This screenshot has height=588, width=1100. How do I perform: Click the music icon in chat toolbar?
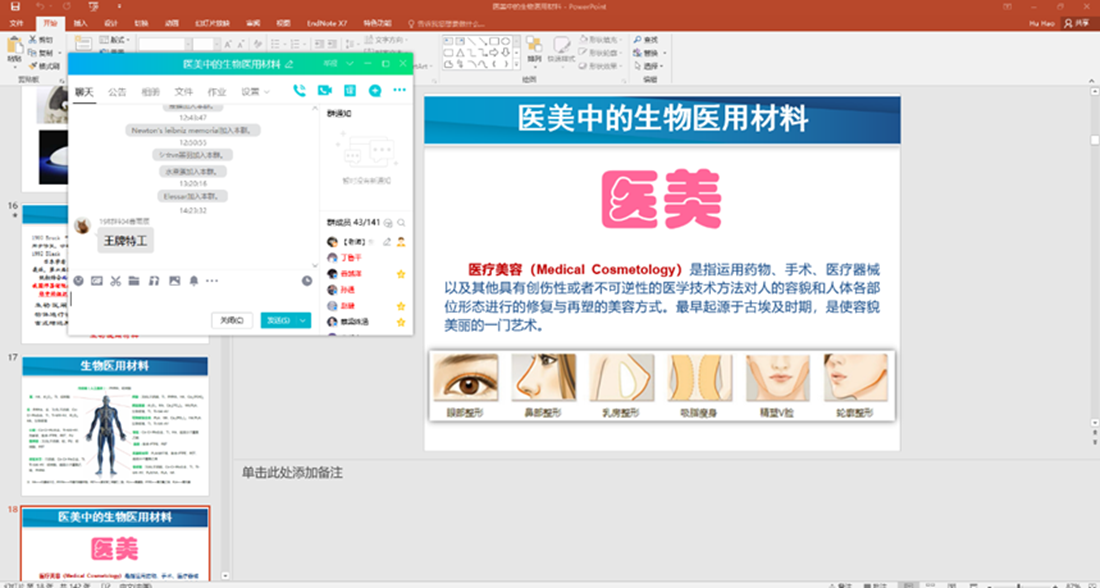pos(154,281)
